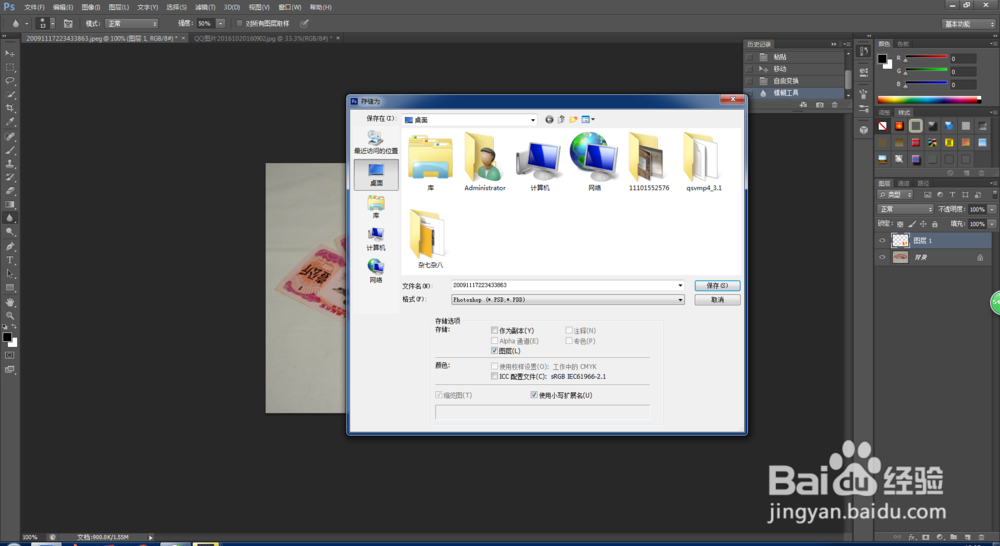This screenshot has width=1000, height=546.
Task: Select the Hand tool in the toolbox
Action: [x=10, y=302]
